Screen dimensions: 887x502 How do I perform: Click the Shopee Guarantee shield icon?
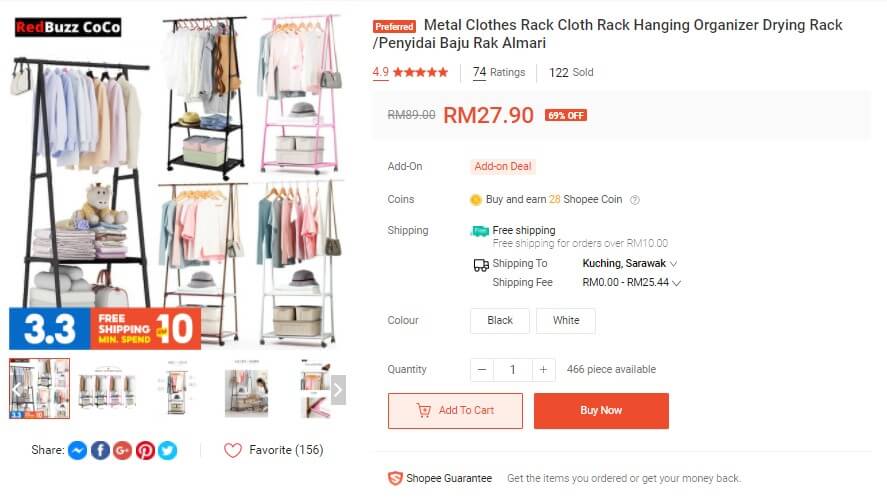(x=395, y=478)
